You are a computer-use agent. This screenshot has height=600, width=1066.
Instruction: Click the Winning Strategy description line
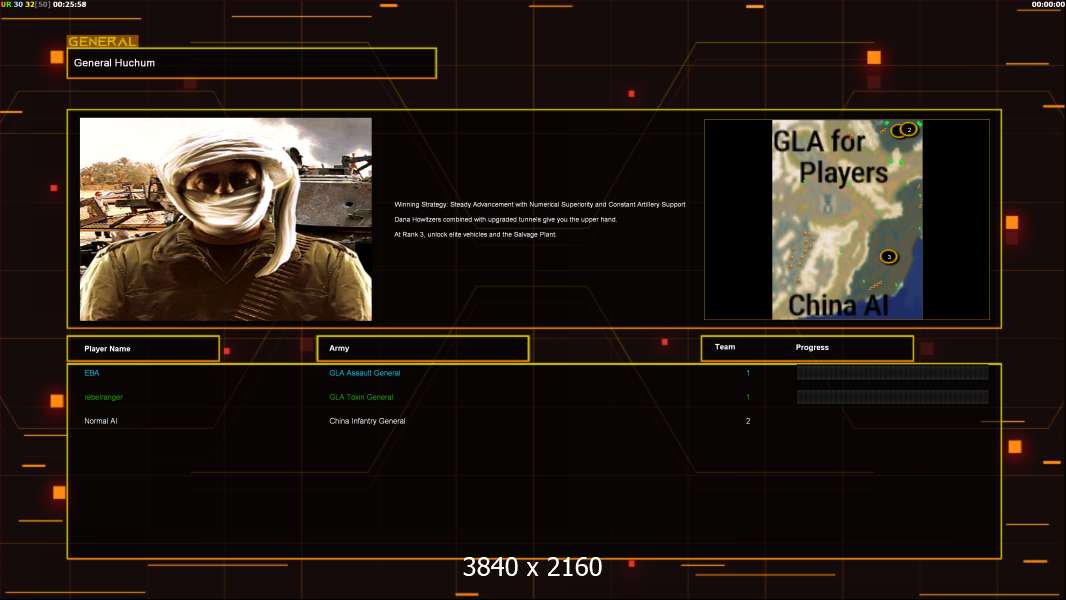pyautogui.click(x=540, y=205)
